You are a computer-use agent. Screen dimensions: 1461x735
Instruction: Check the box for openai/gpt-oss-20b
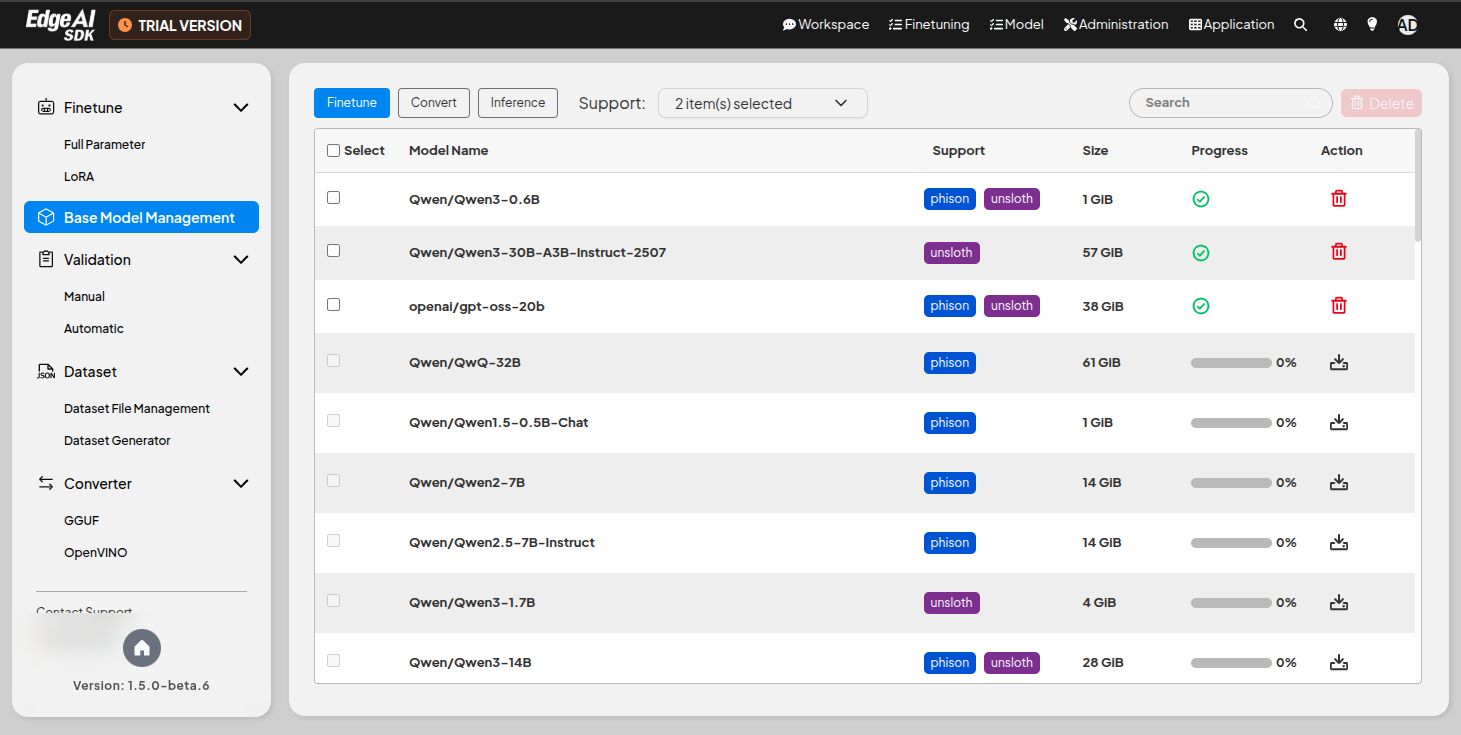coord(334,304)
